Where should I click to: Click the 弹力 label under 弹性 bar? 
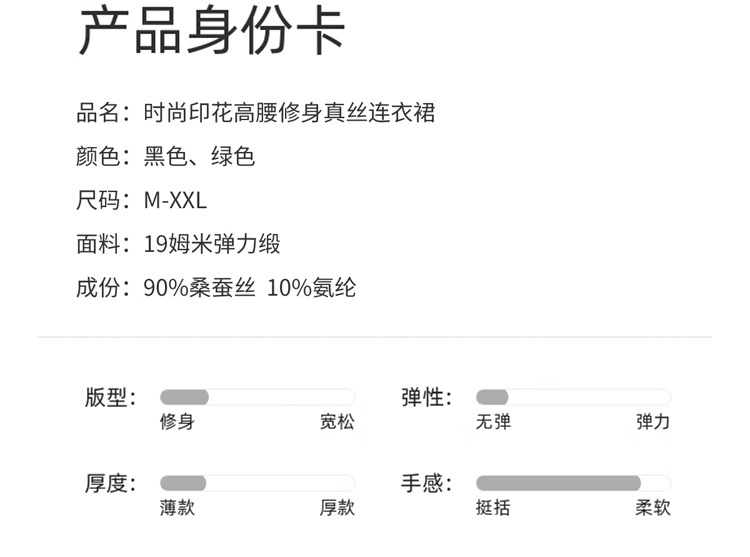[x=653, y=422]
